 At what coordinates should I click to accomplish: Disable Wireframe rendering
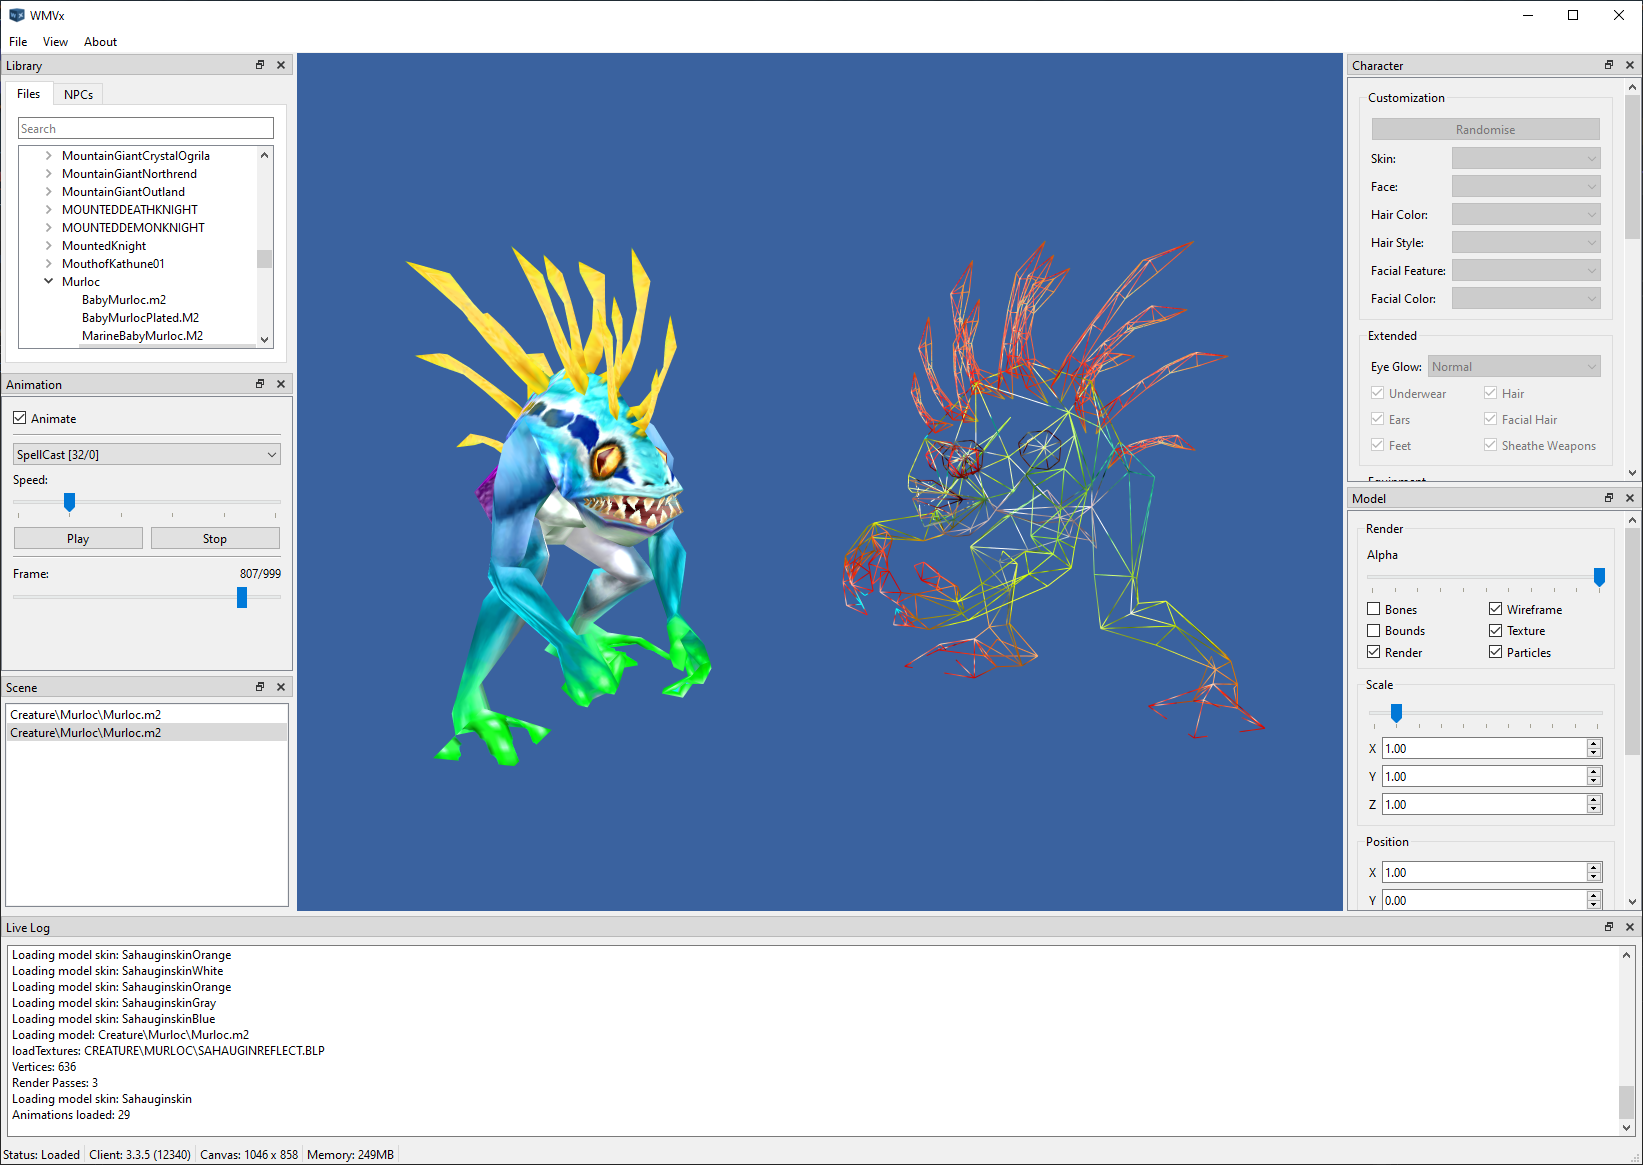click(1495, 609)
